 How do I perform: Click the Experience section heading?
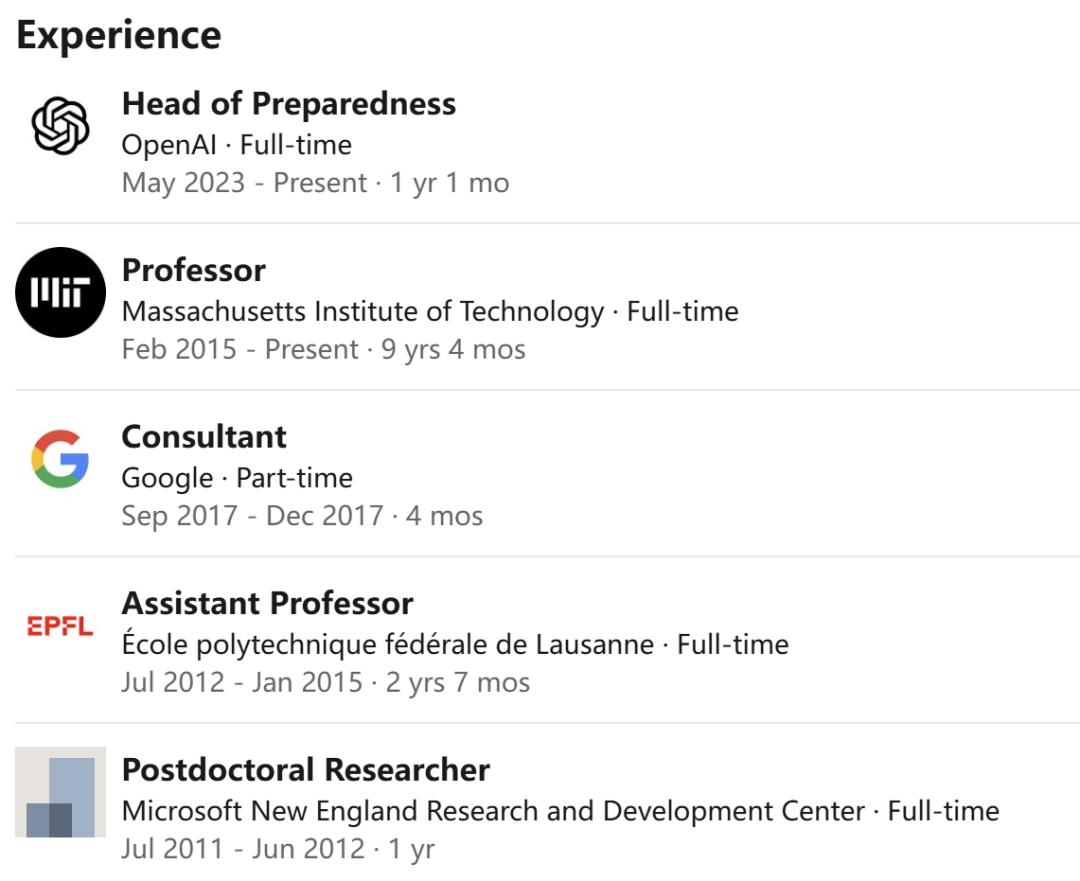119,36
